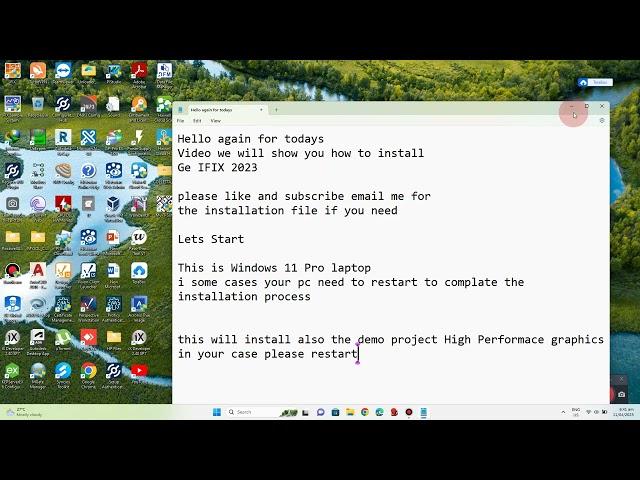The image size is (640, 480).
Task: Open Microsoft Store from the taskbar
Action: 335,412
